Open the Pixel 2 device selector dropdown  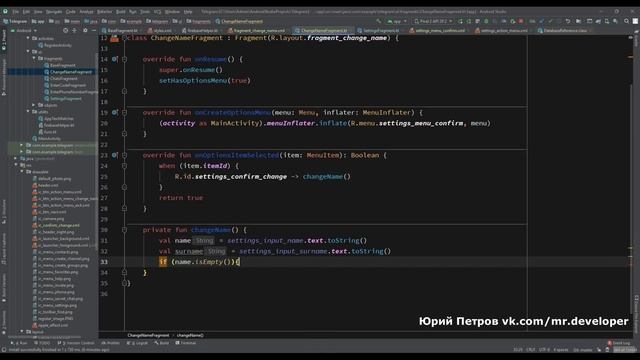[x=433, y=21]
